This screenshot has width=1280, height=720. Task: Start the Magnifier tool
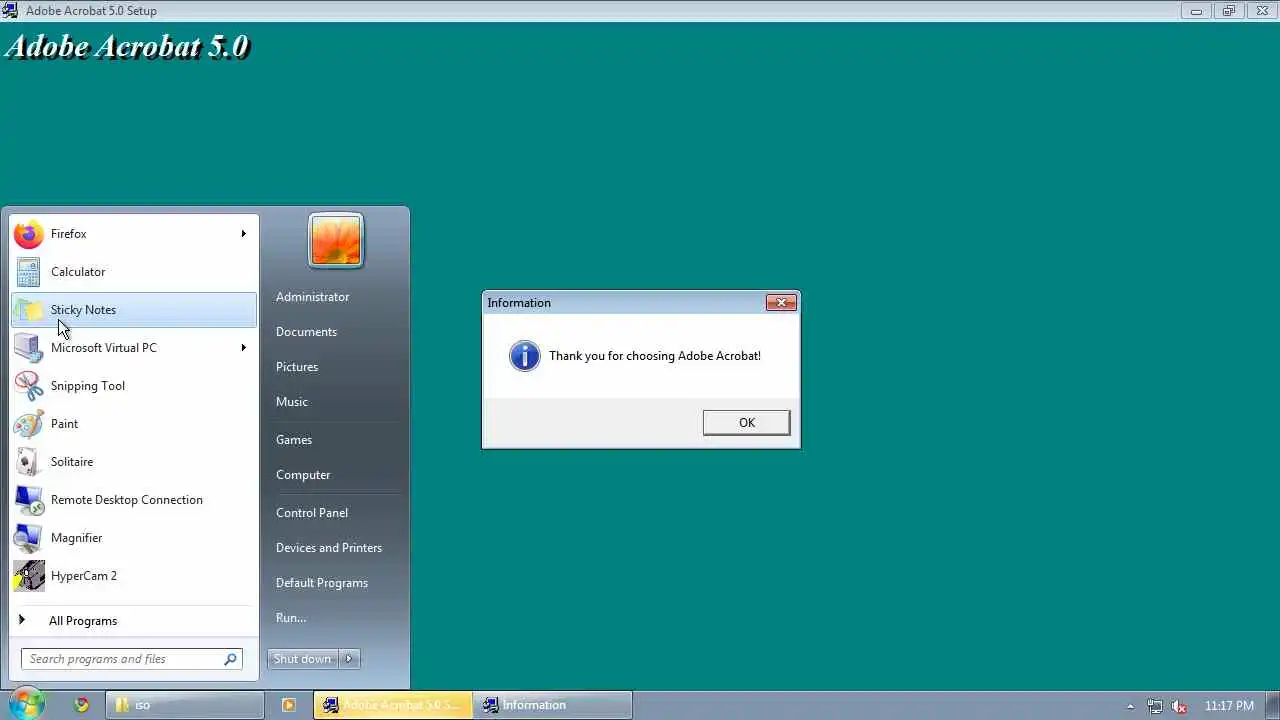coord(134,538)
